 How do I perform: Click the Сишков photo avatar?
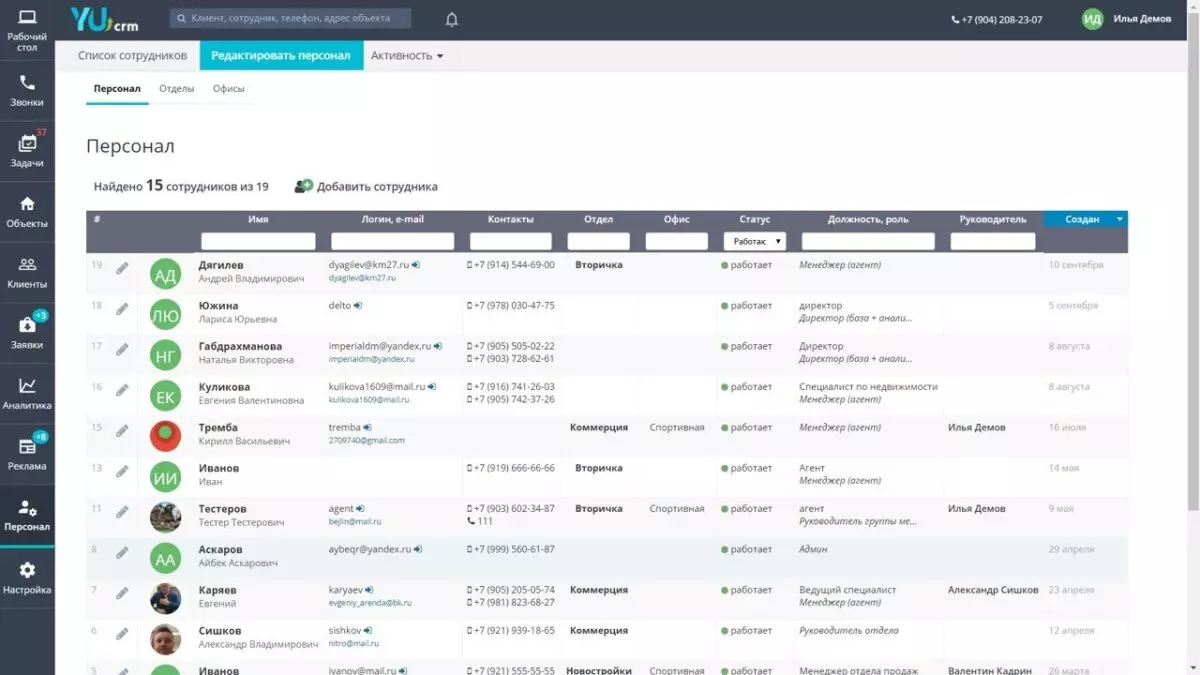165,639
